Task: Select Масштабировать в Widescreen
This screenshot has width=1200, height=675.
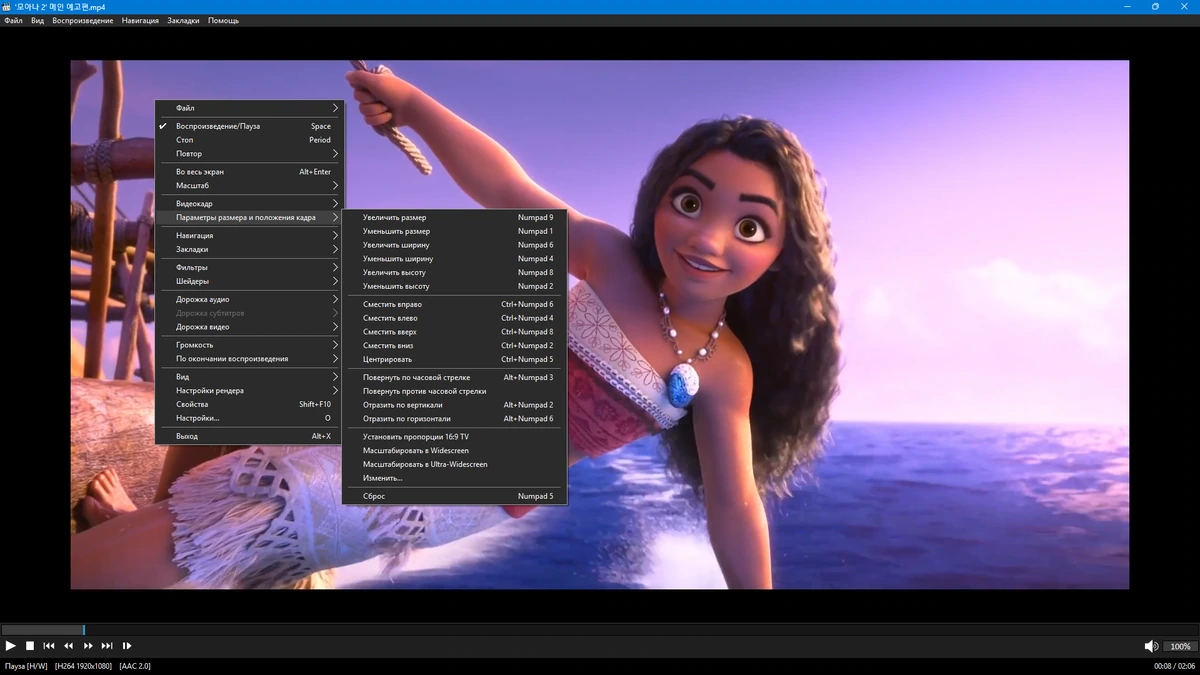Action: [x=455, y=451]
